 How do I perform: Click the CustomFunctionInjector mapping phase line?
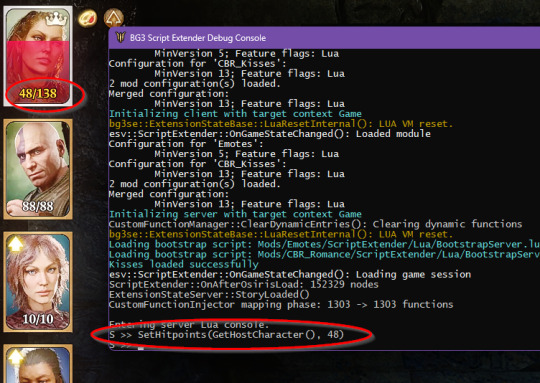[x=281, y=304]
